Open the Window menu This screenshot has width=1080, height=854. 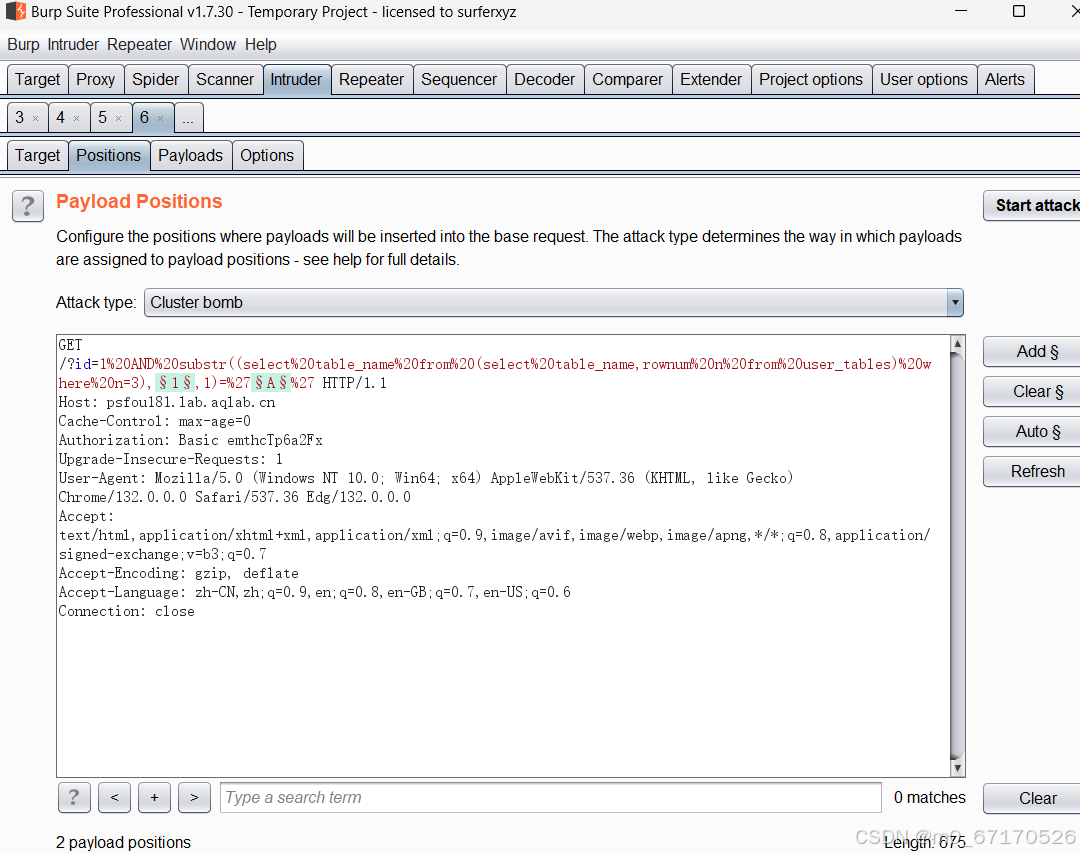[x=208, y=45]
